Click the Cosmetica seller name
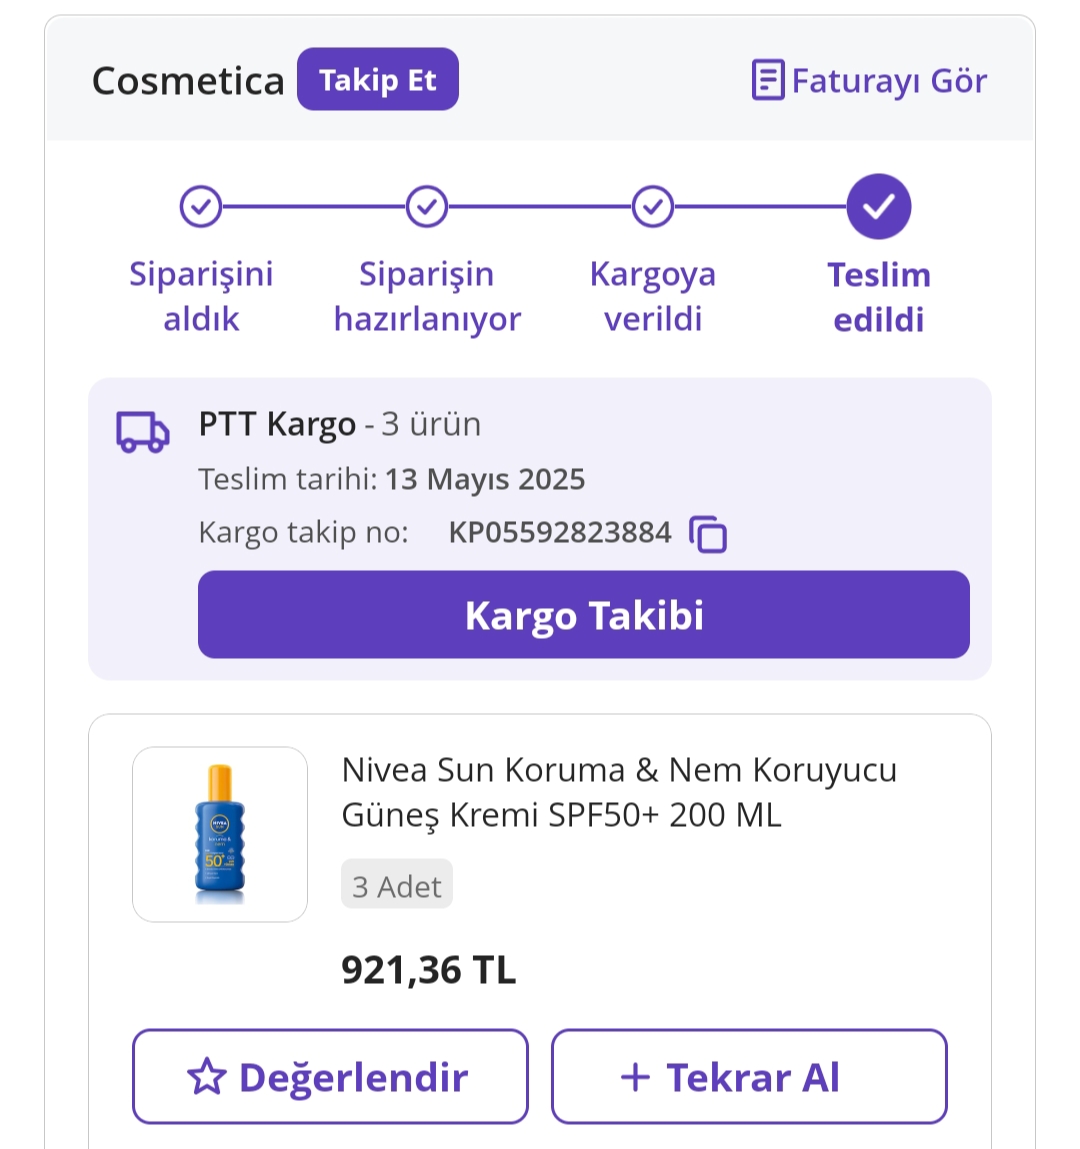Screen dimensions: 1080x1149 pos(188,81)
